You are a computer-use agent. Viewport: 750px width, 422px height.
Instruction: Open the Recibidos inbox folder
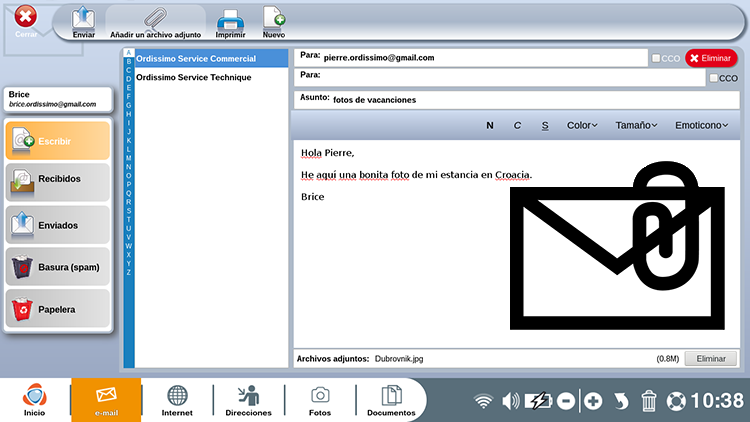point(57,182)
